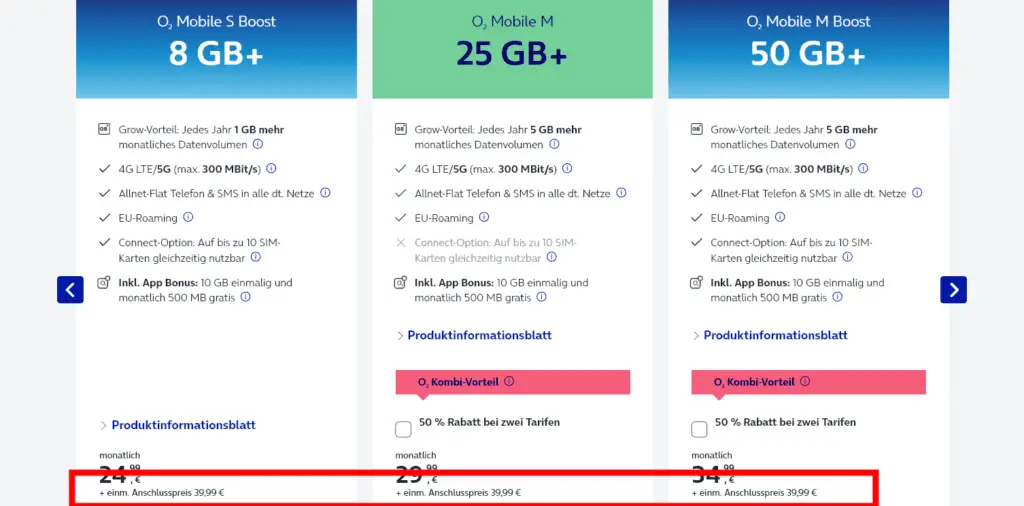
Task: Click Allnet-Flat info icon in Mobile M Boost
Action: click(x=917, y=193)
